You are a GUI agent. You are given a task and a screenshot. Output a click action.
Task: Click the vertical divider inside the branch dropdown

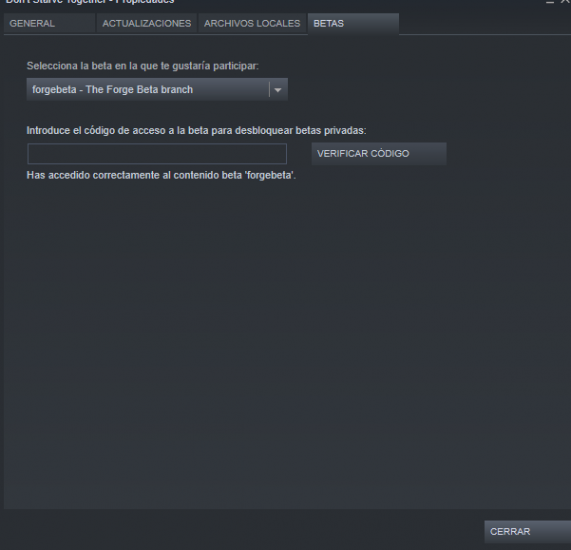pyautogui.click(x=269, y=90)
